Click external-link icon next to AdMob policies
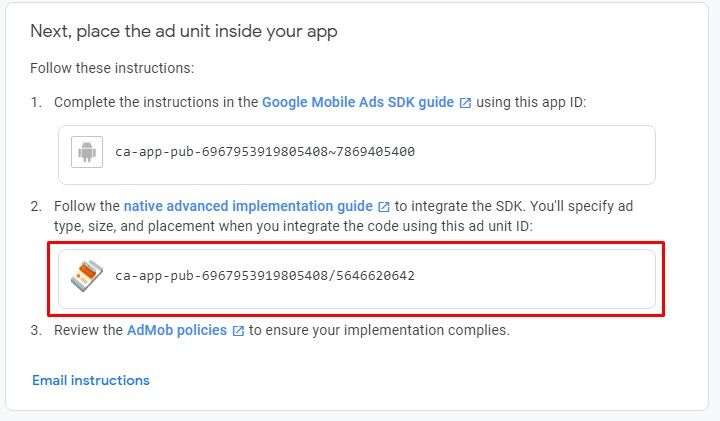 tap(238, 330)
